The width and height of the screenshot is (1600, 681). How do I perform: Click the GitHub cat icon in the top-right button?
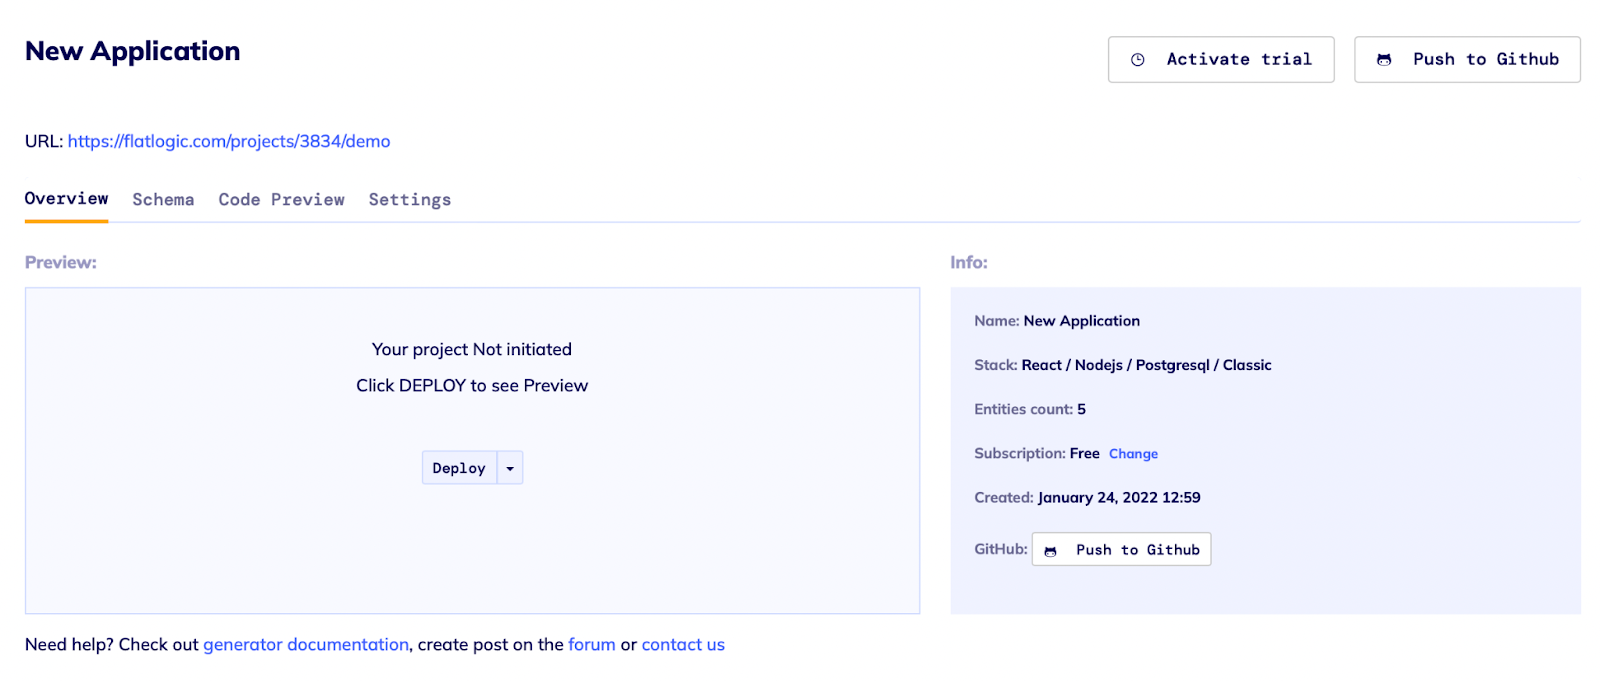pyautogui.click(x=1384, y=60)
